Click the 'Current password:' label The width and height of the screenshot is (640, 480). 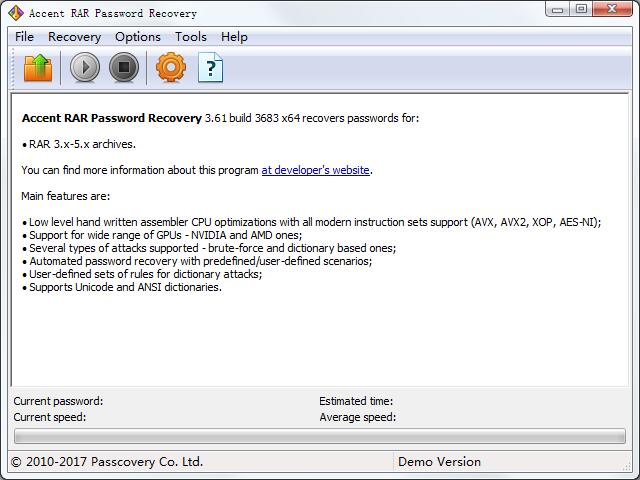pyautogui.click(x=58, y=401)
